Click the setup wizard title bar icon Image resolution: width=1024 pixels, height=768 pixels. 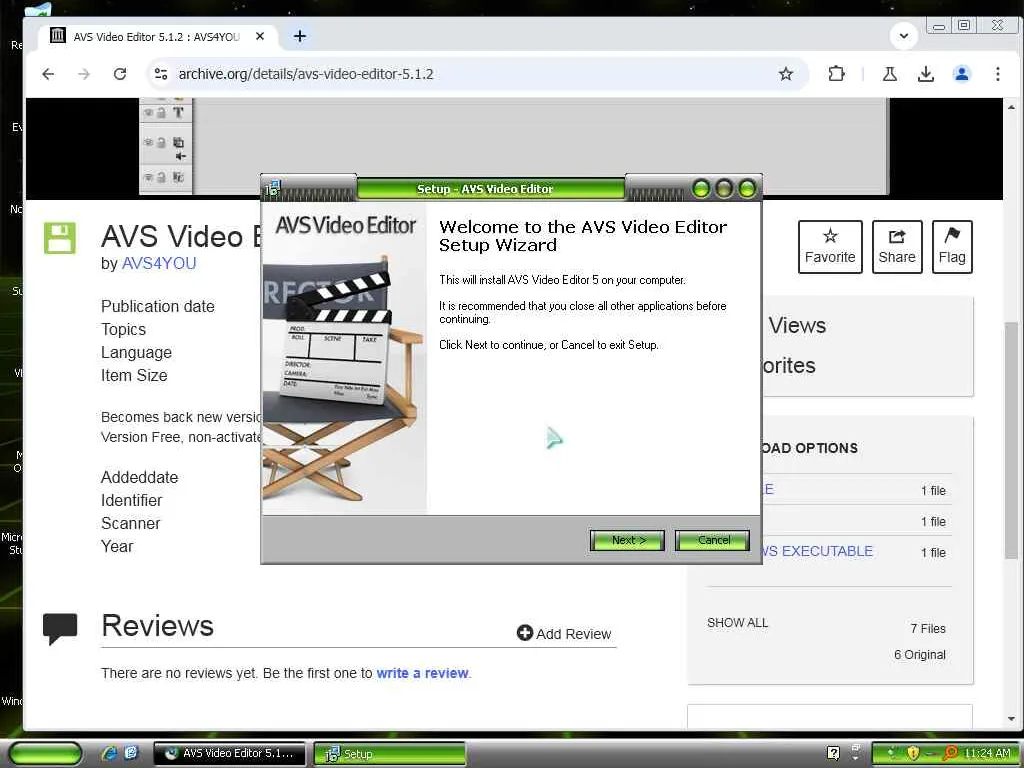click(272, 189)
